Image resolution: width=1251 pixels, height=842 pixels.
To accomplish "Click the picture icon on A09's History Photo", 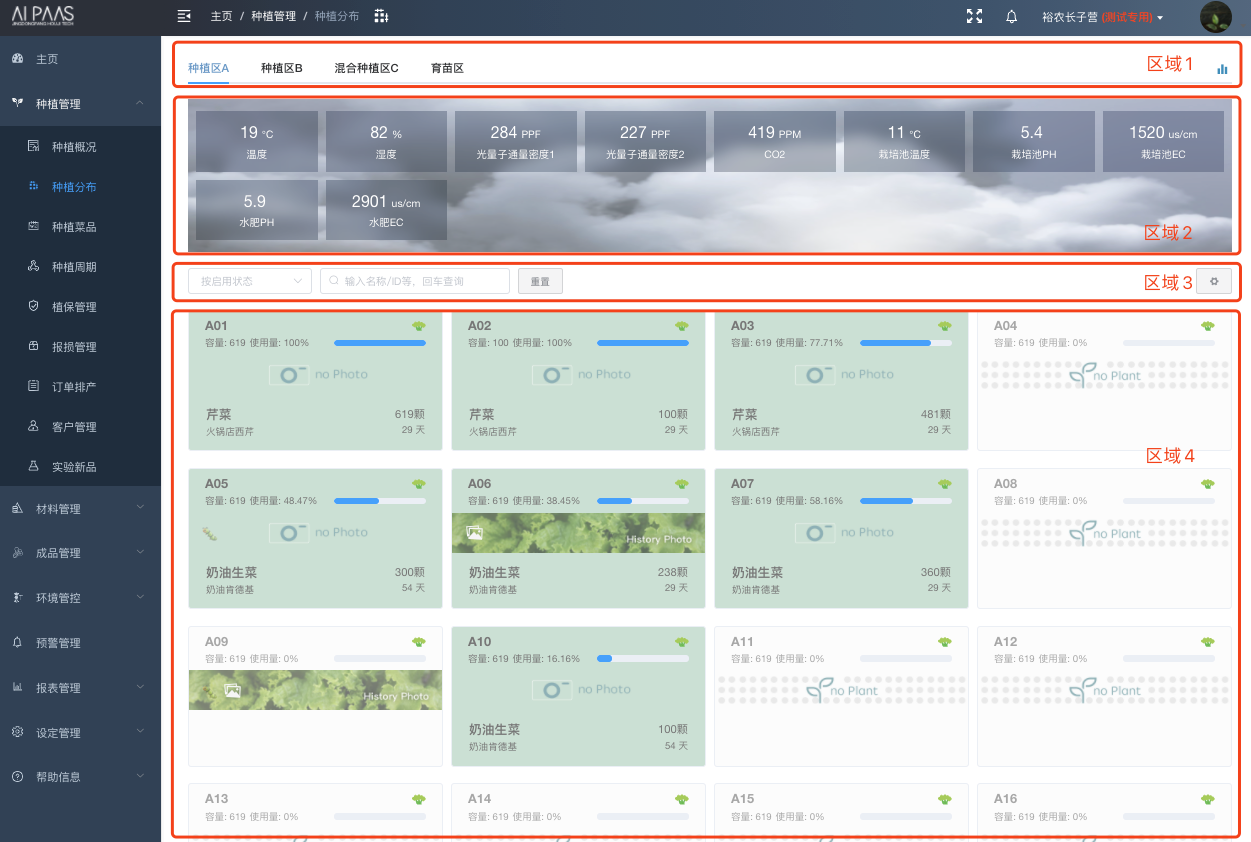I will pos(232,690).
